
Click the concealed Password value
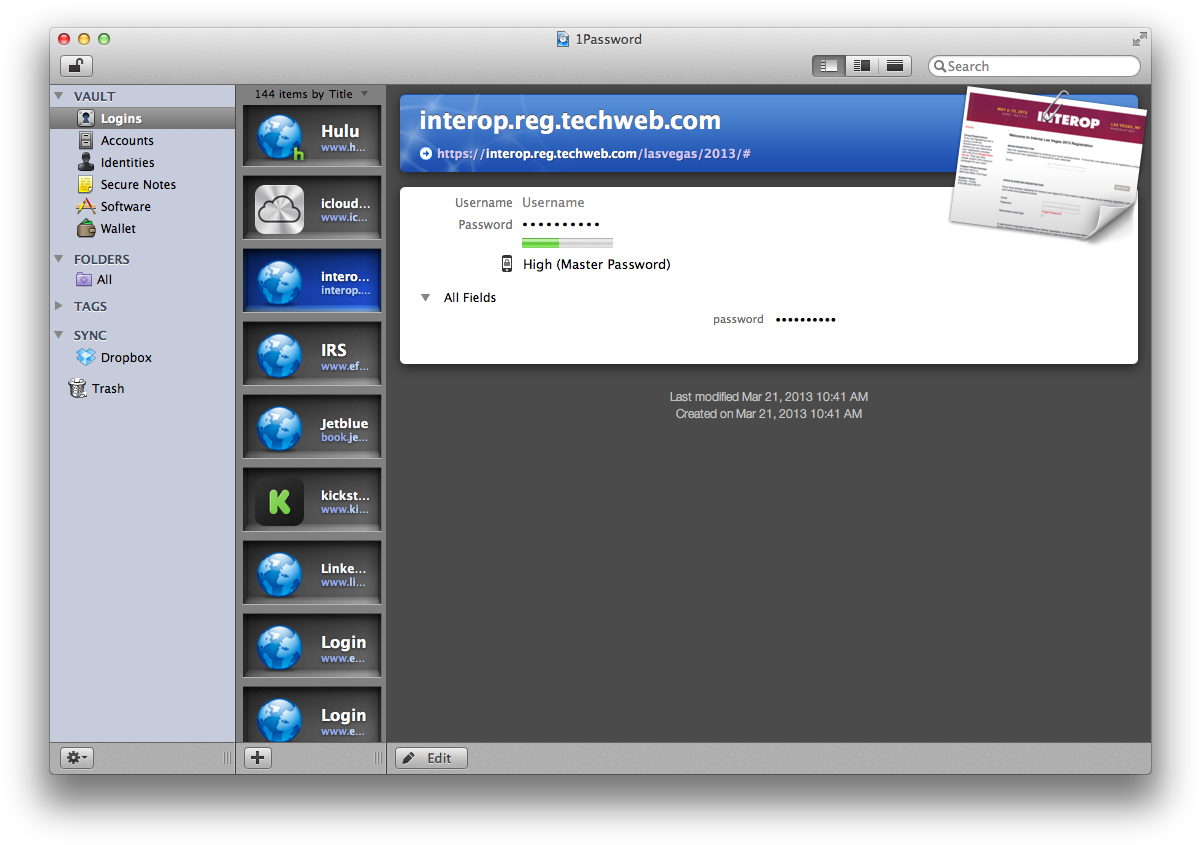[x=561, y=225]
